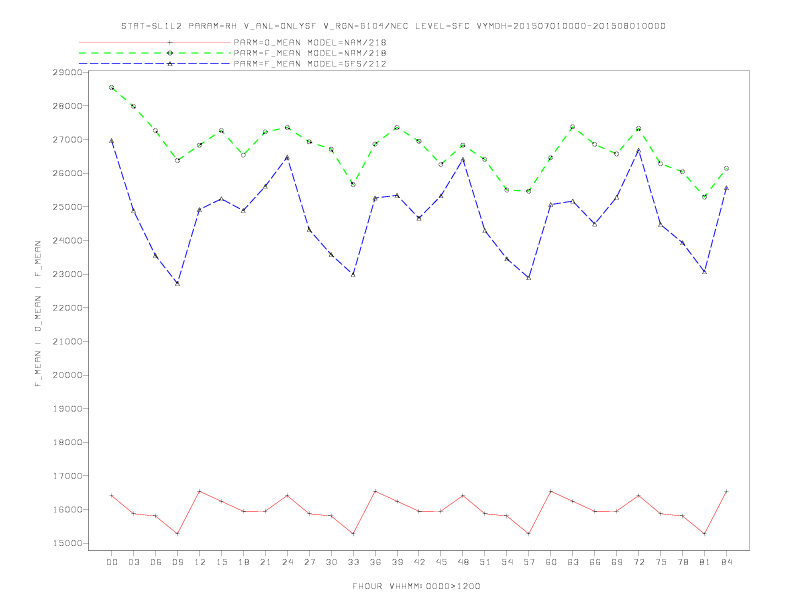This screenshot has height=612, width=792.
Task: Click the x-axis title FHOUR VHHMM:0000>1200
Action: [416, 586]
